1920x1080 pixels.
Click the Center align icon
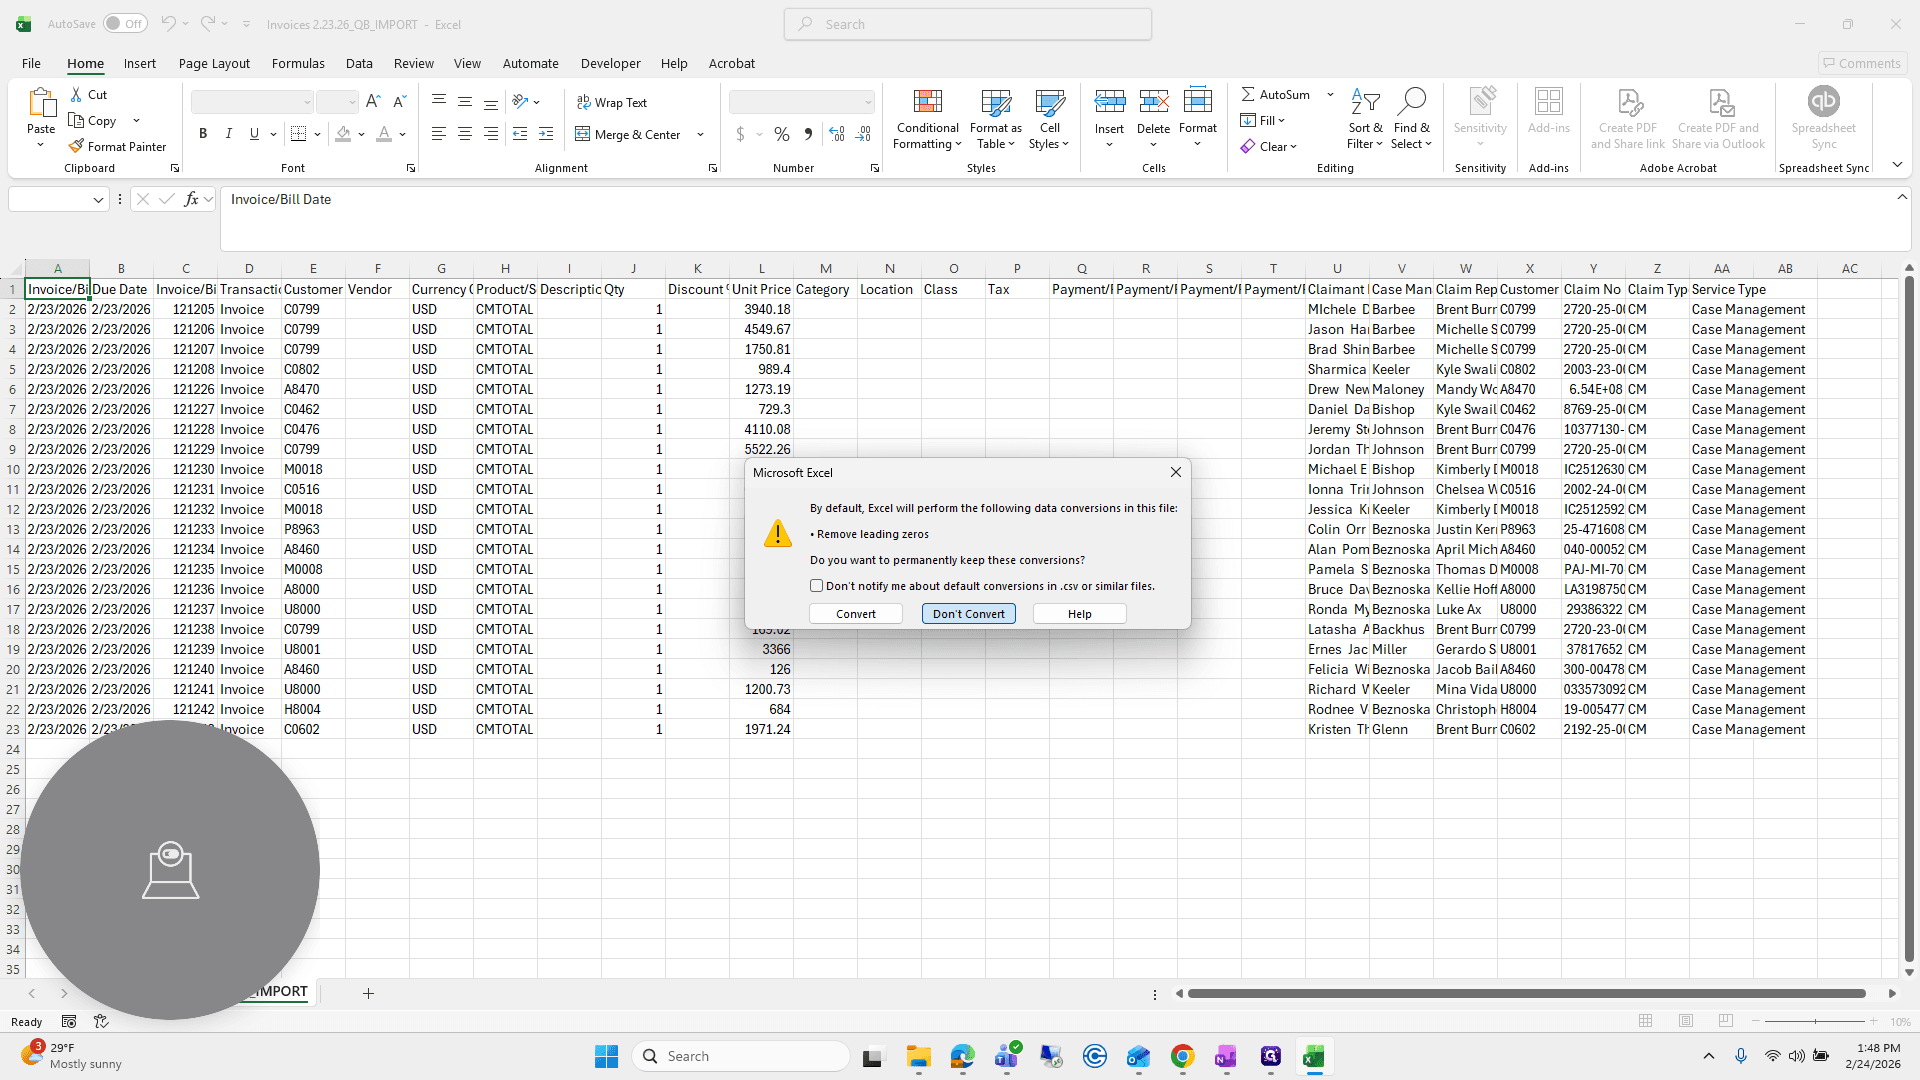[465, 133]
